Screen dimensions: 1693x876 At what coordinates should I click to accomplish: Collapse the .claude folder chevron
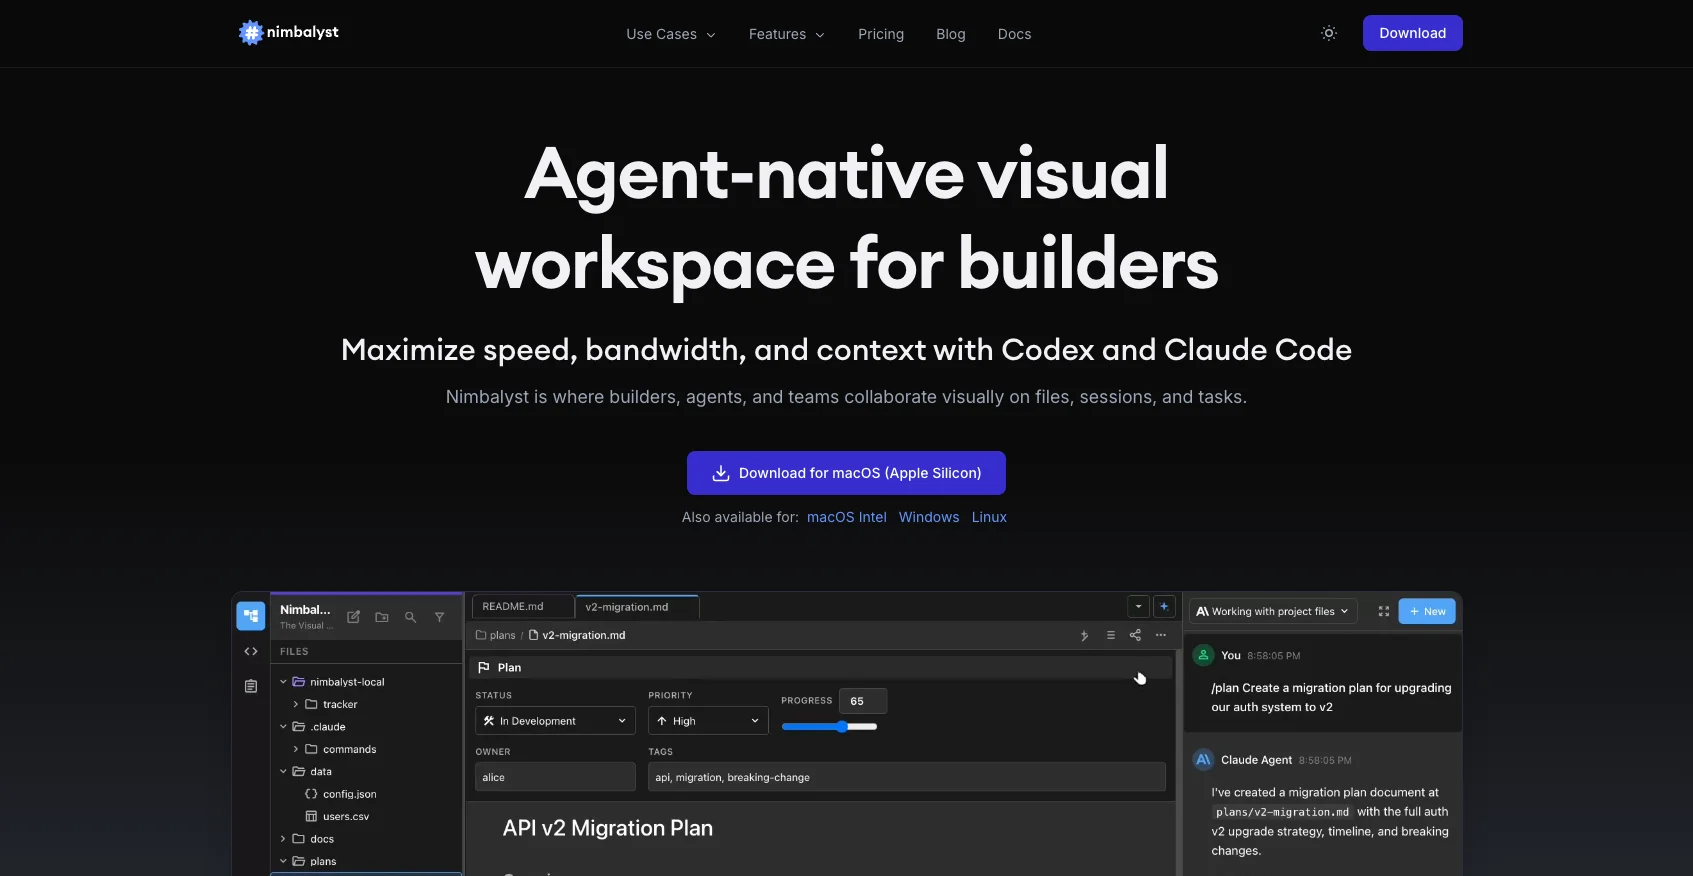pyautogui.click(x=283, y=727)
